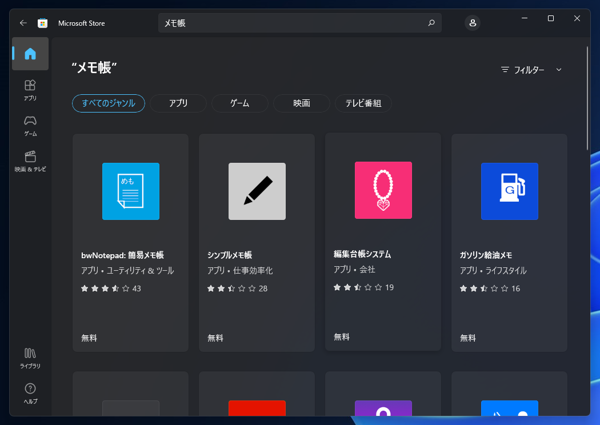
Task: Click the 編集台帳システム title text
Action: pyautogui.click(x=362, y=254)
